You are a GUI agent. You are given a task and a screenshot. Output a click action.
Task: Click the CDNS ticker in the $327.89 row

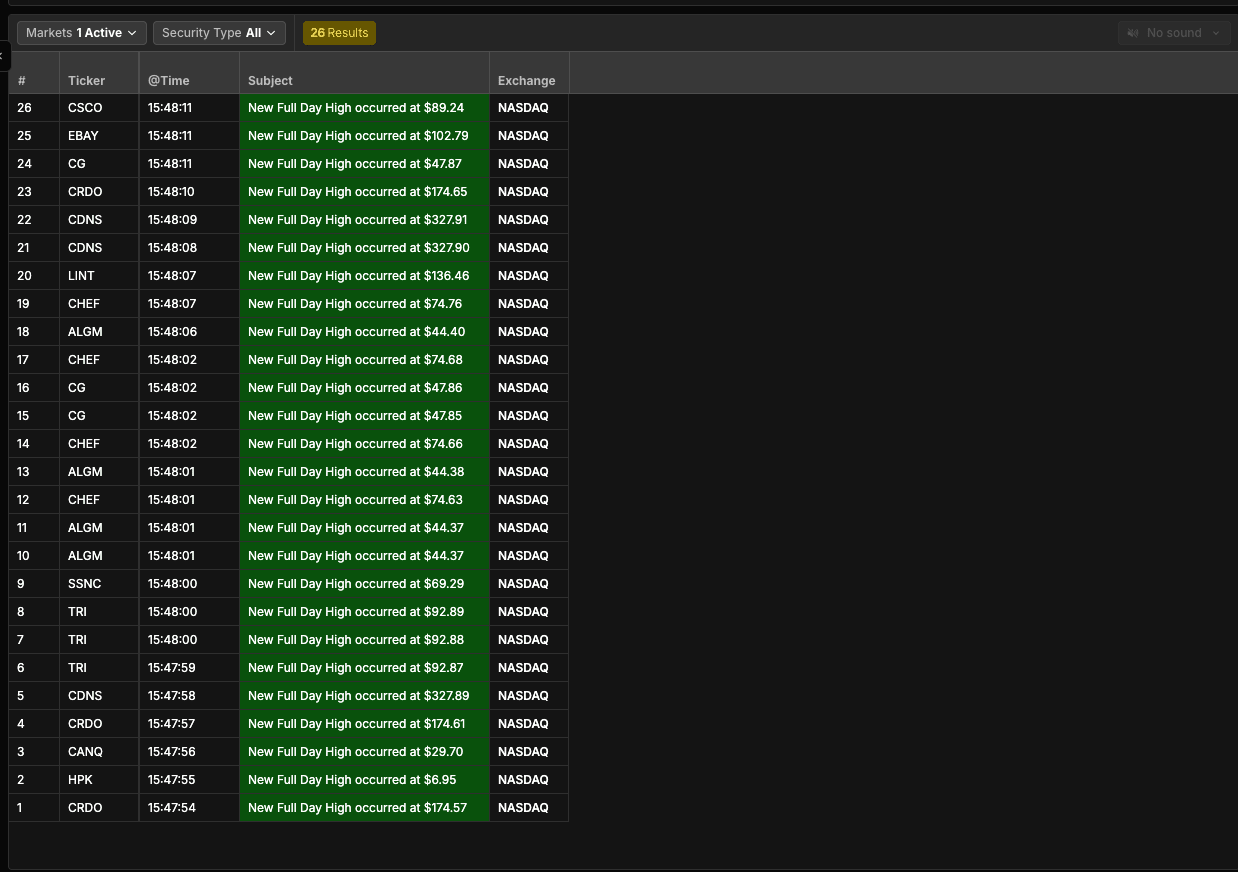[x=99, y=696]
